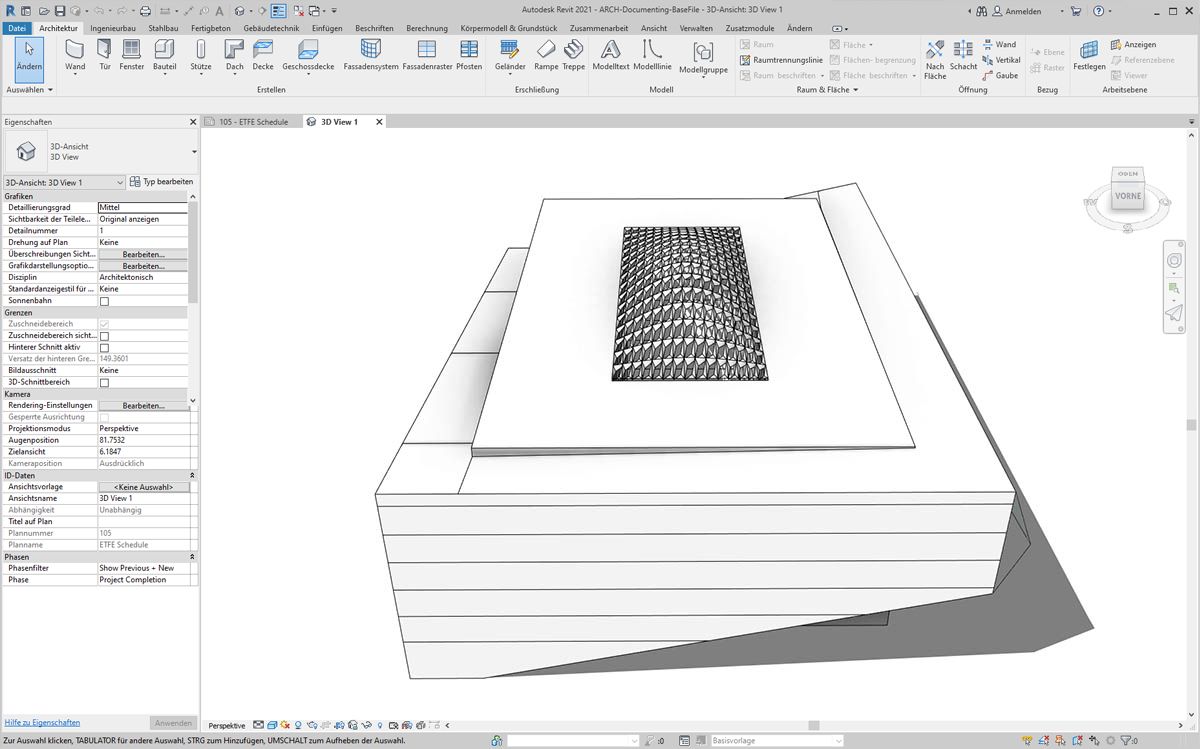Click the Detaillierungsgrad Mittel field
Image resolution: width=1200 pixels, height=749 pixels.
pos(143,207)
